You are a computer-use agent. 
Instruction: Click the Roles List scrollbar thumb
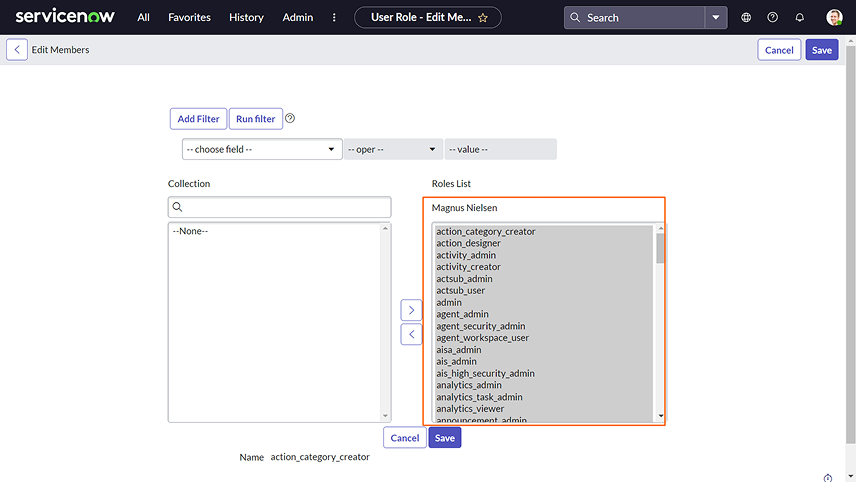point(661,248)
